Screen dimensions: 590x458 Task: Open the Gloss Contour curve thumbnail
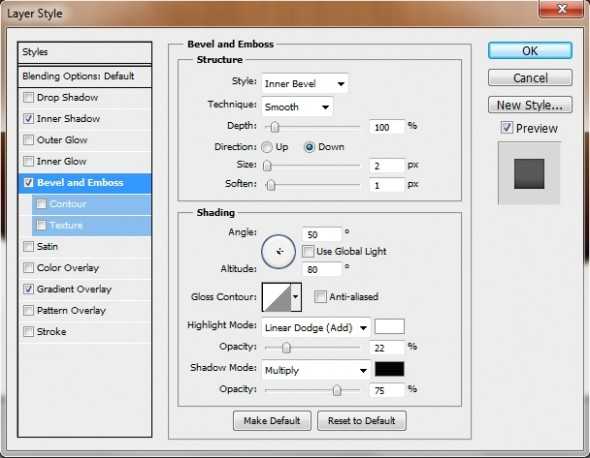(277, 297)
